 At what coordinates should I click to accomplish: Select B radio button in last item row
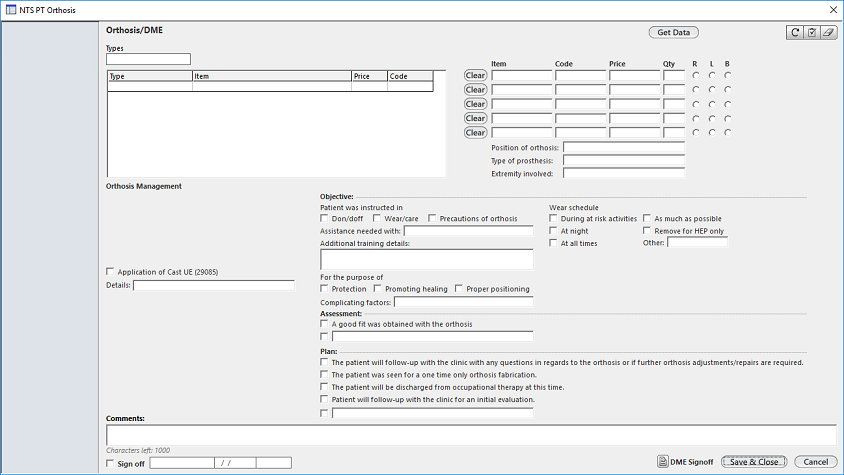727,132
